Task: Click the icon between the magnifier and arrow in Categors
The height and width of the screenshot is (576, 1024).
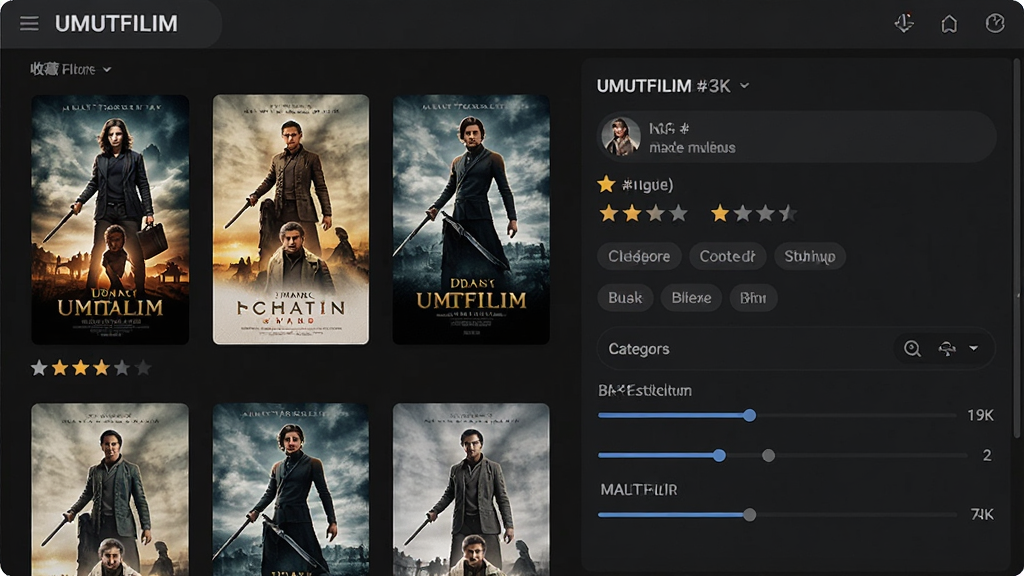Action: click(x=946, y=349)
